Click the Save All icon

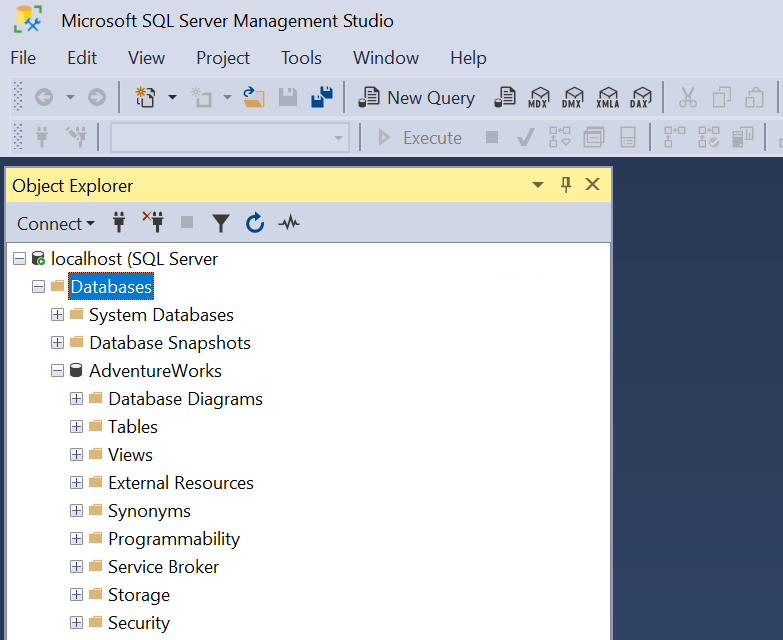(x=321, y=97)
